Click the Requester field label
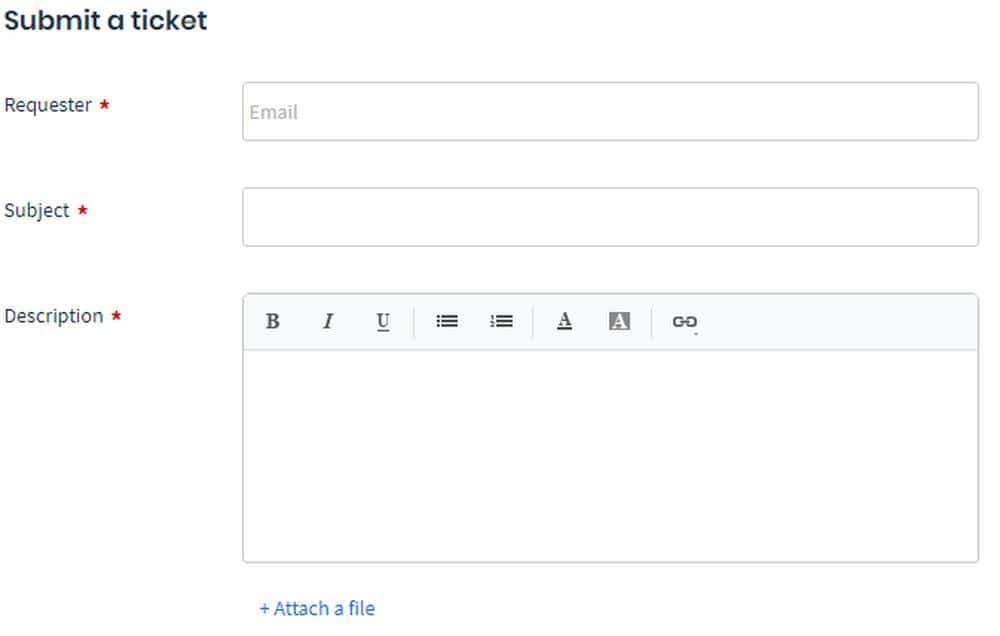This screenshot has width=1000, height=636. tap(48, 105)
